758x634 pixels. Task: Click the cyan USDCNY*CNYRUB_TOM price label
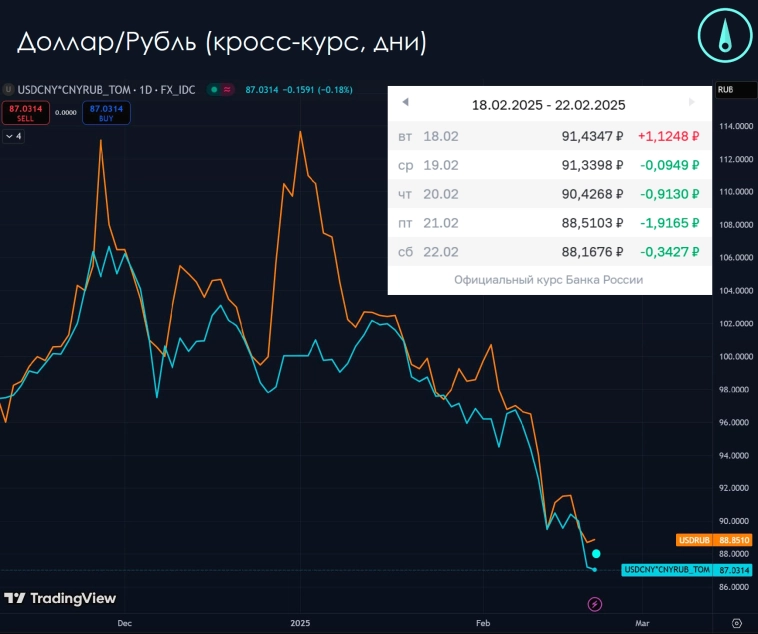click(x=686, y=570)
